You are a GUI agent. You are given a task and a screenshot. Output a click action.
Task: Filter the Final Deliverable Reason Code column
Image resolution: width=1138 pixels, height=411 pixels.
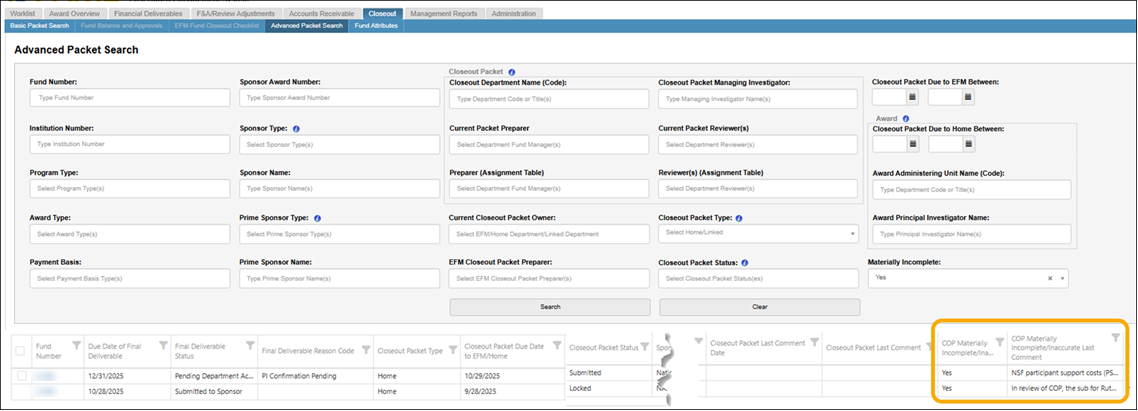[x=365, y=350]
